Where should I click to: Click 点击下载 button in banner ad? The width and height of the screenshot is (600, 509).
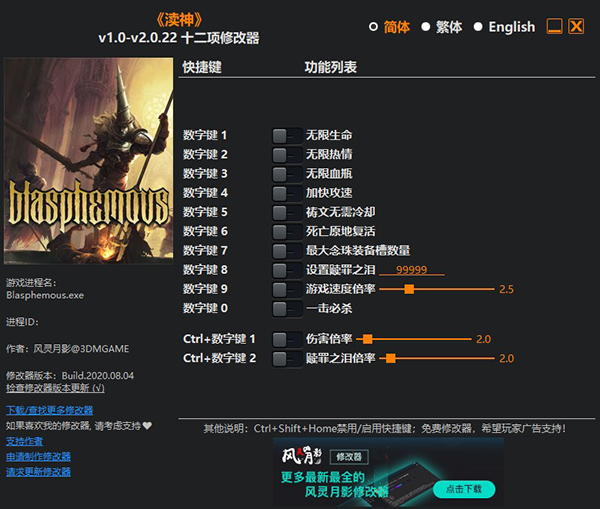tap(464, 489)
